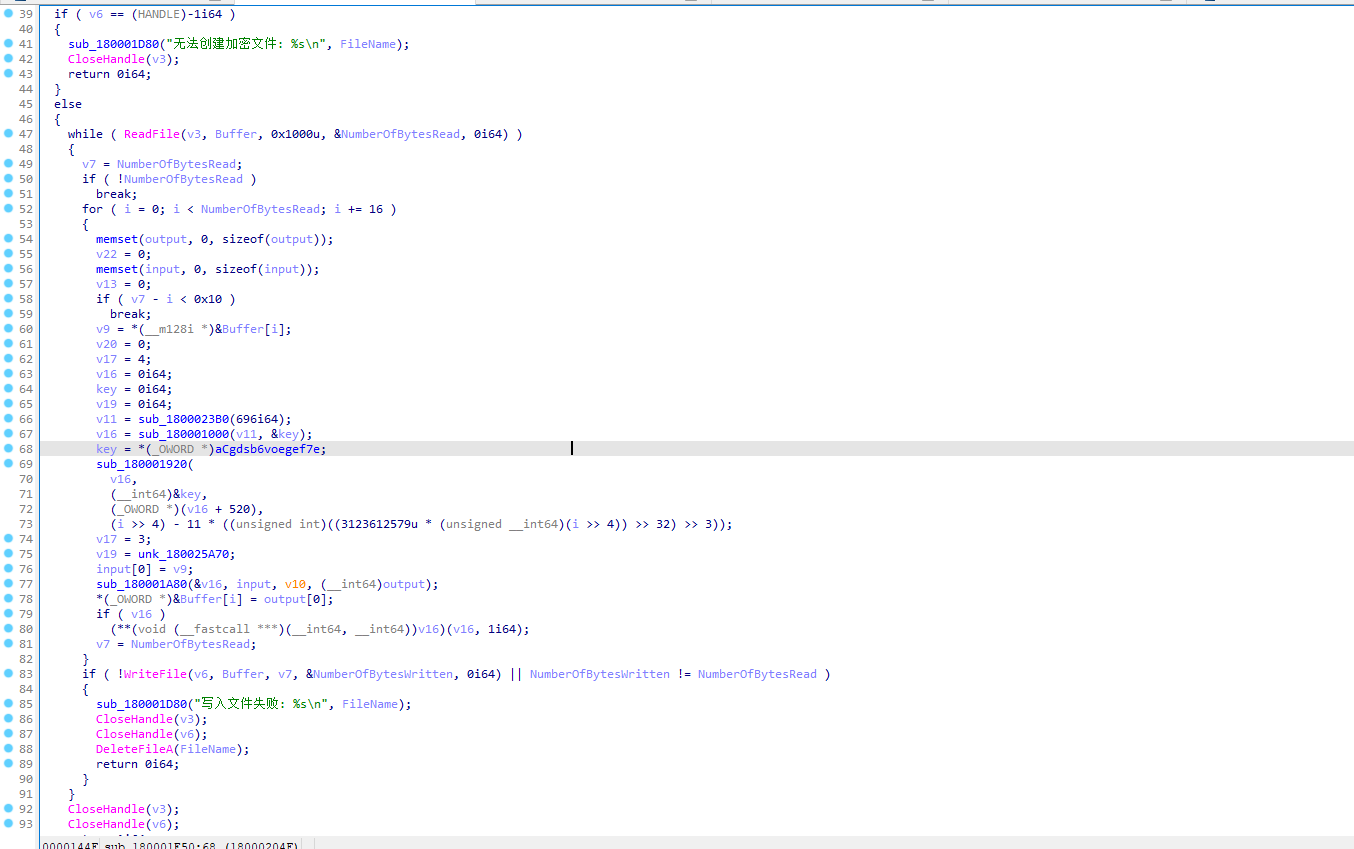Screen dimensions: 1354x849
Task: Toggle the breakpoint dot on line 66
Action: point(8,418)
